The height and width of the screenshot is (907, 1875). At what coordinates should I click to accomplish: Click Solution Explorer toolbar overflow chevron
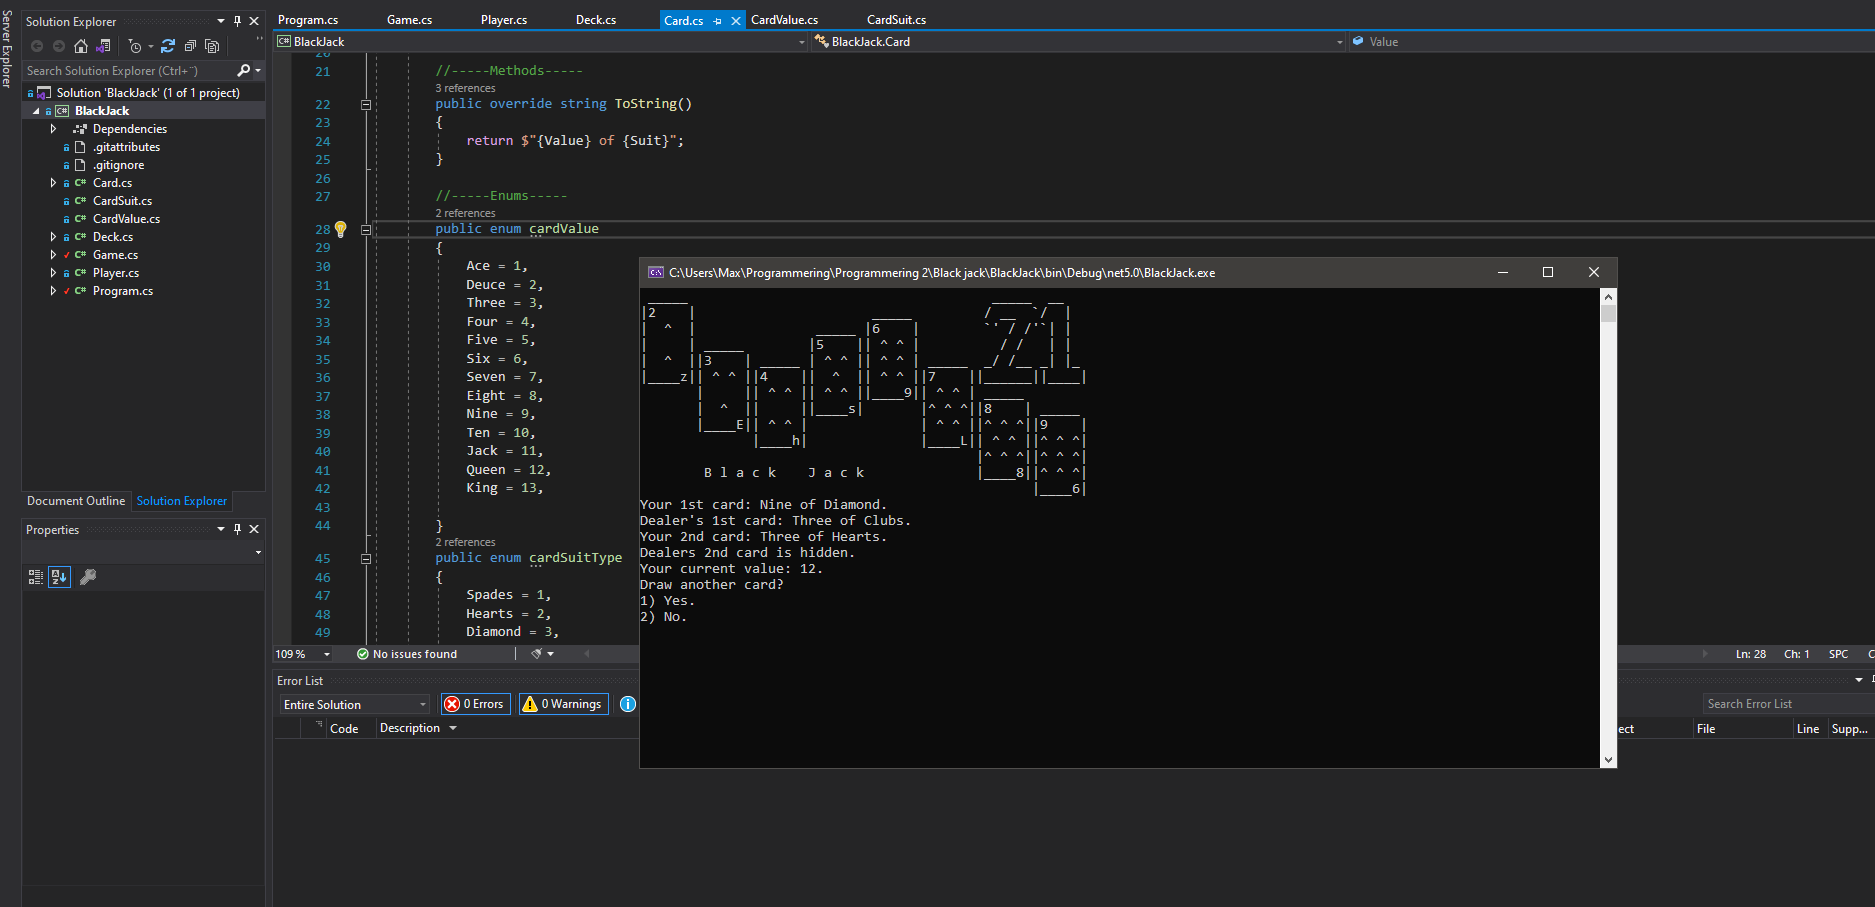click(259, 40)
